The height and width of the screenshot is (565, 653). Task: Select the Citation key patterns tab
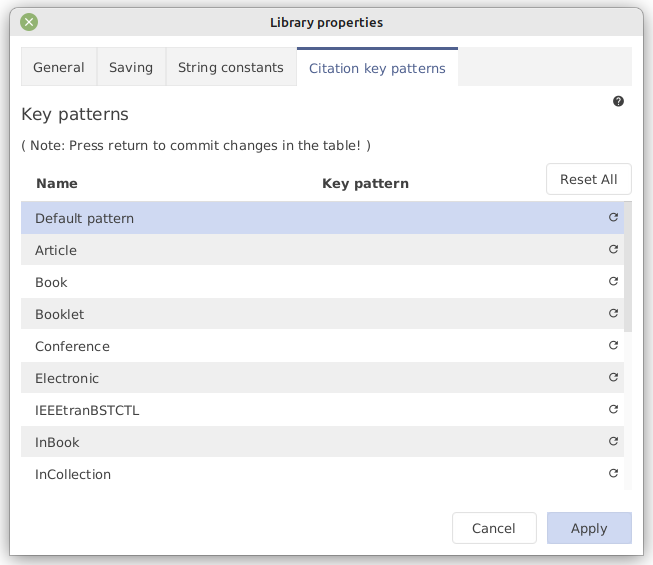tap(377, 68)
